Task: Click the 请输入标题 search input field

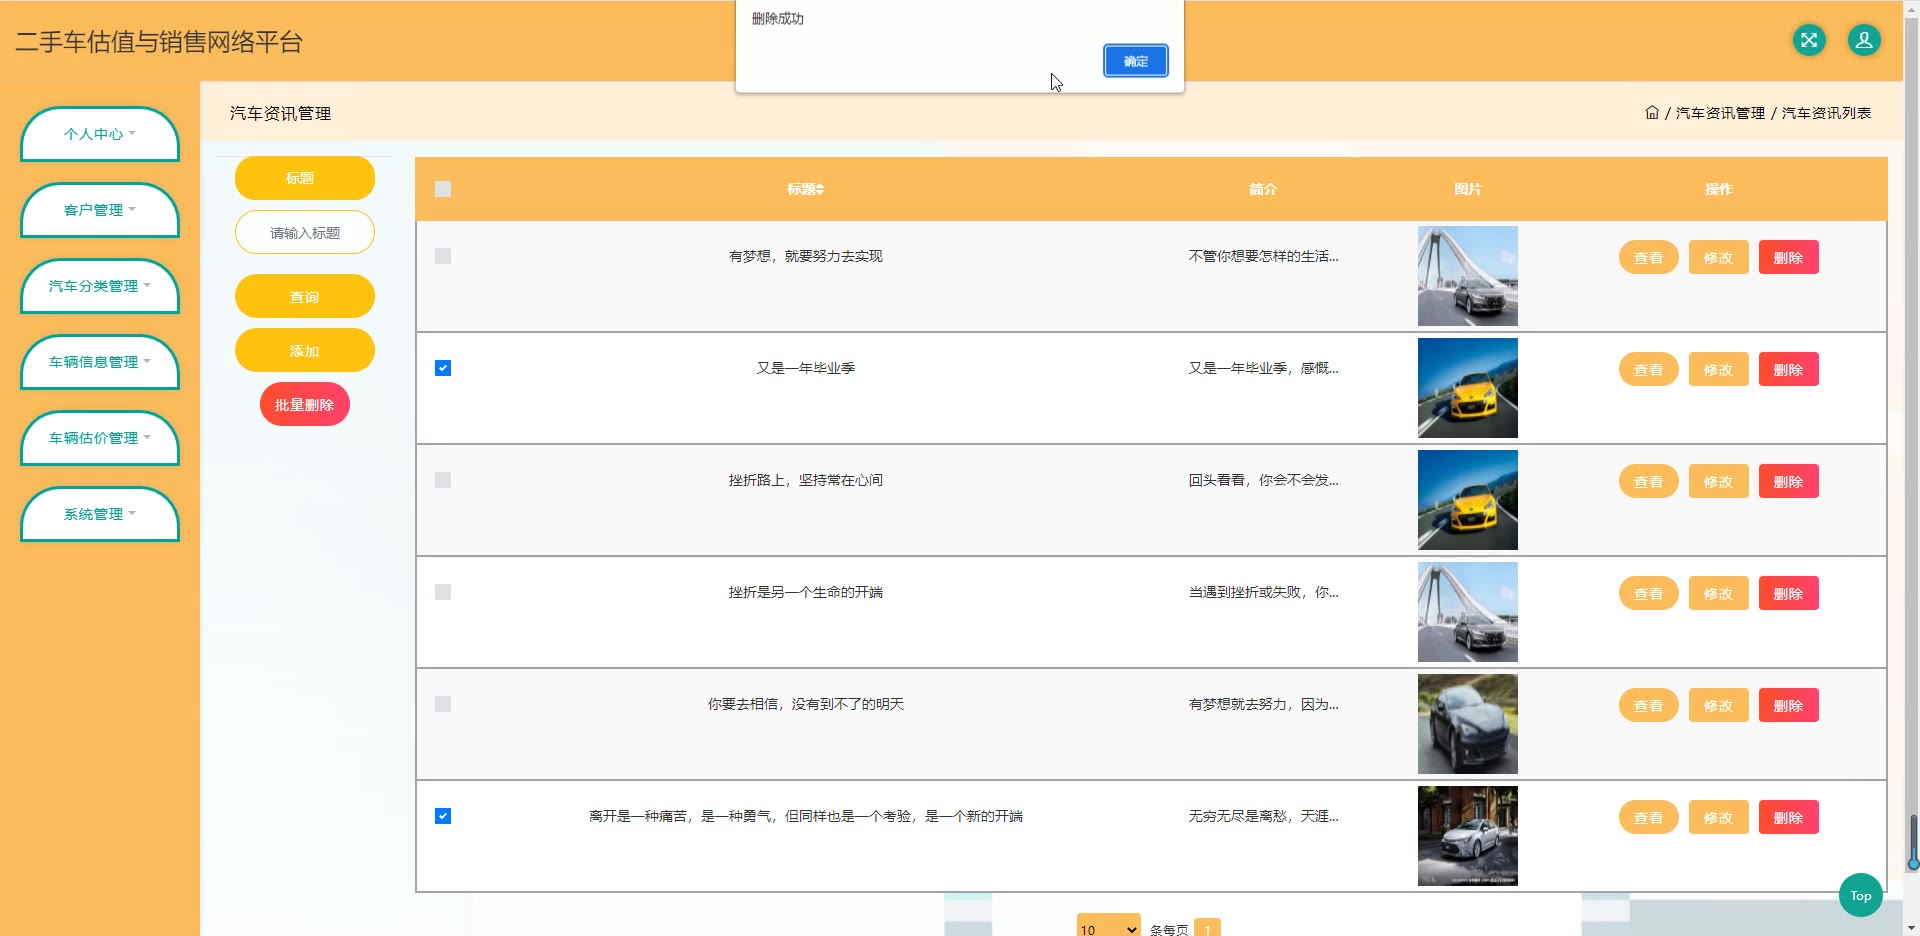Action: [305, 233]
